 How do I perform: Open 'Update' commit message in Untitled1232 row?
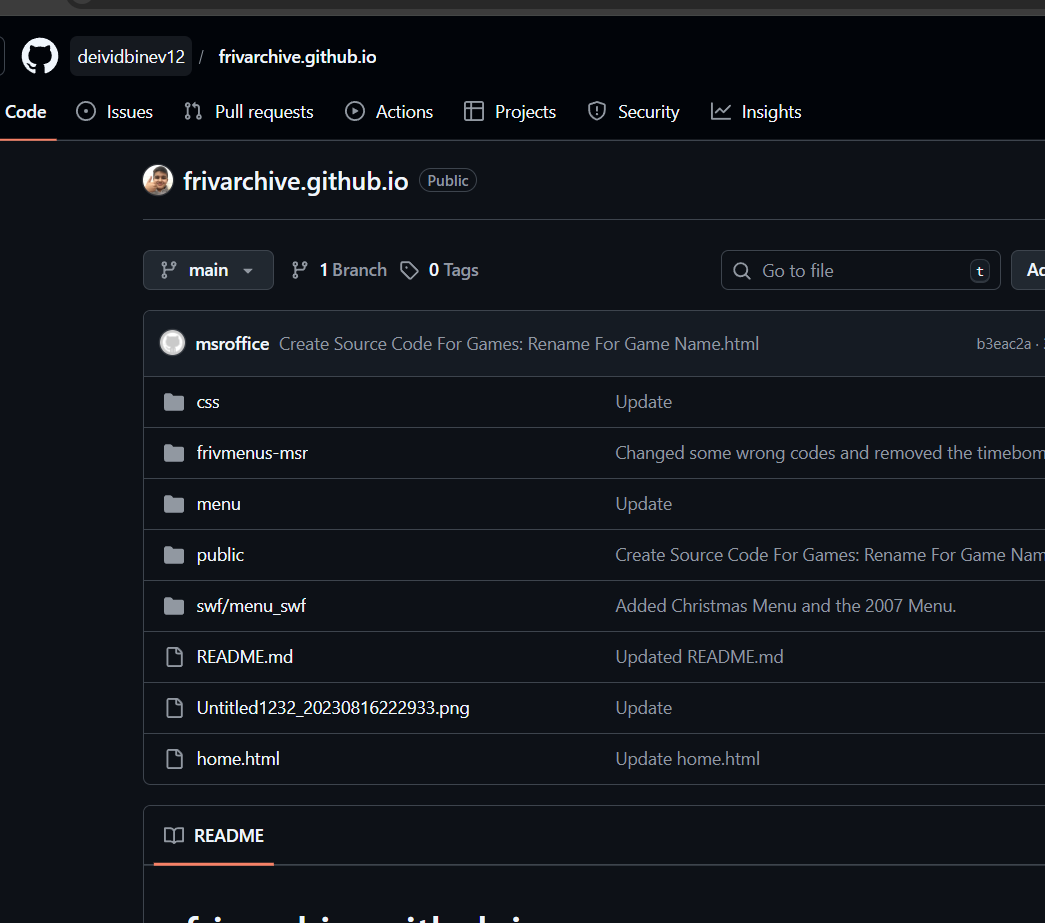click(x=644, y=708)
